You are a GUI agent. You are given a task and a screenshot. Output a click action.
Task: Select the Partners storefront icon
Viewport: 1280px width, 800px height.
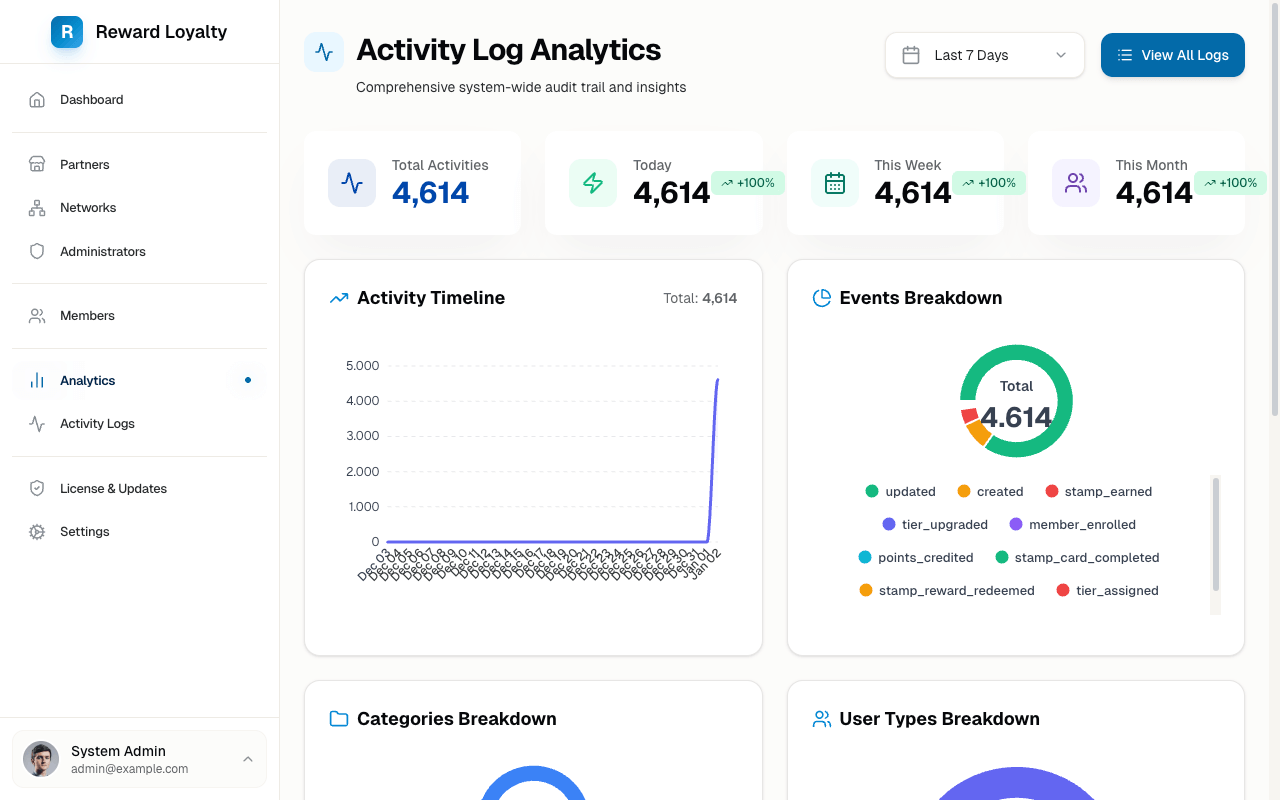37,164
